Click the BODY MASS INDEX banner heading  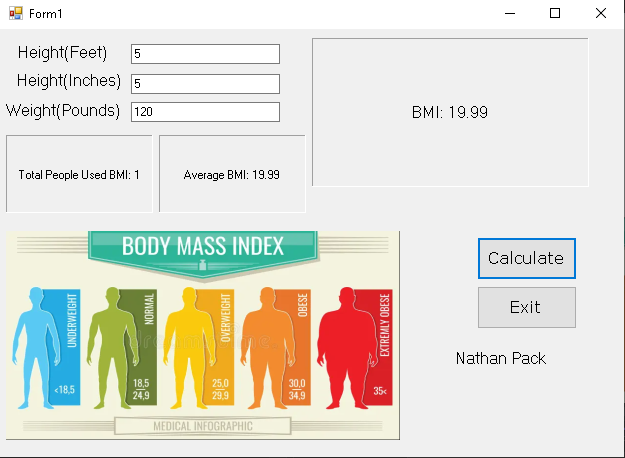point(203,246)
